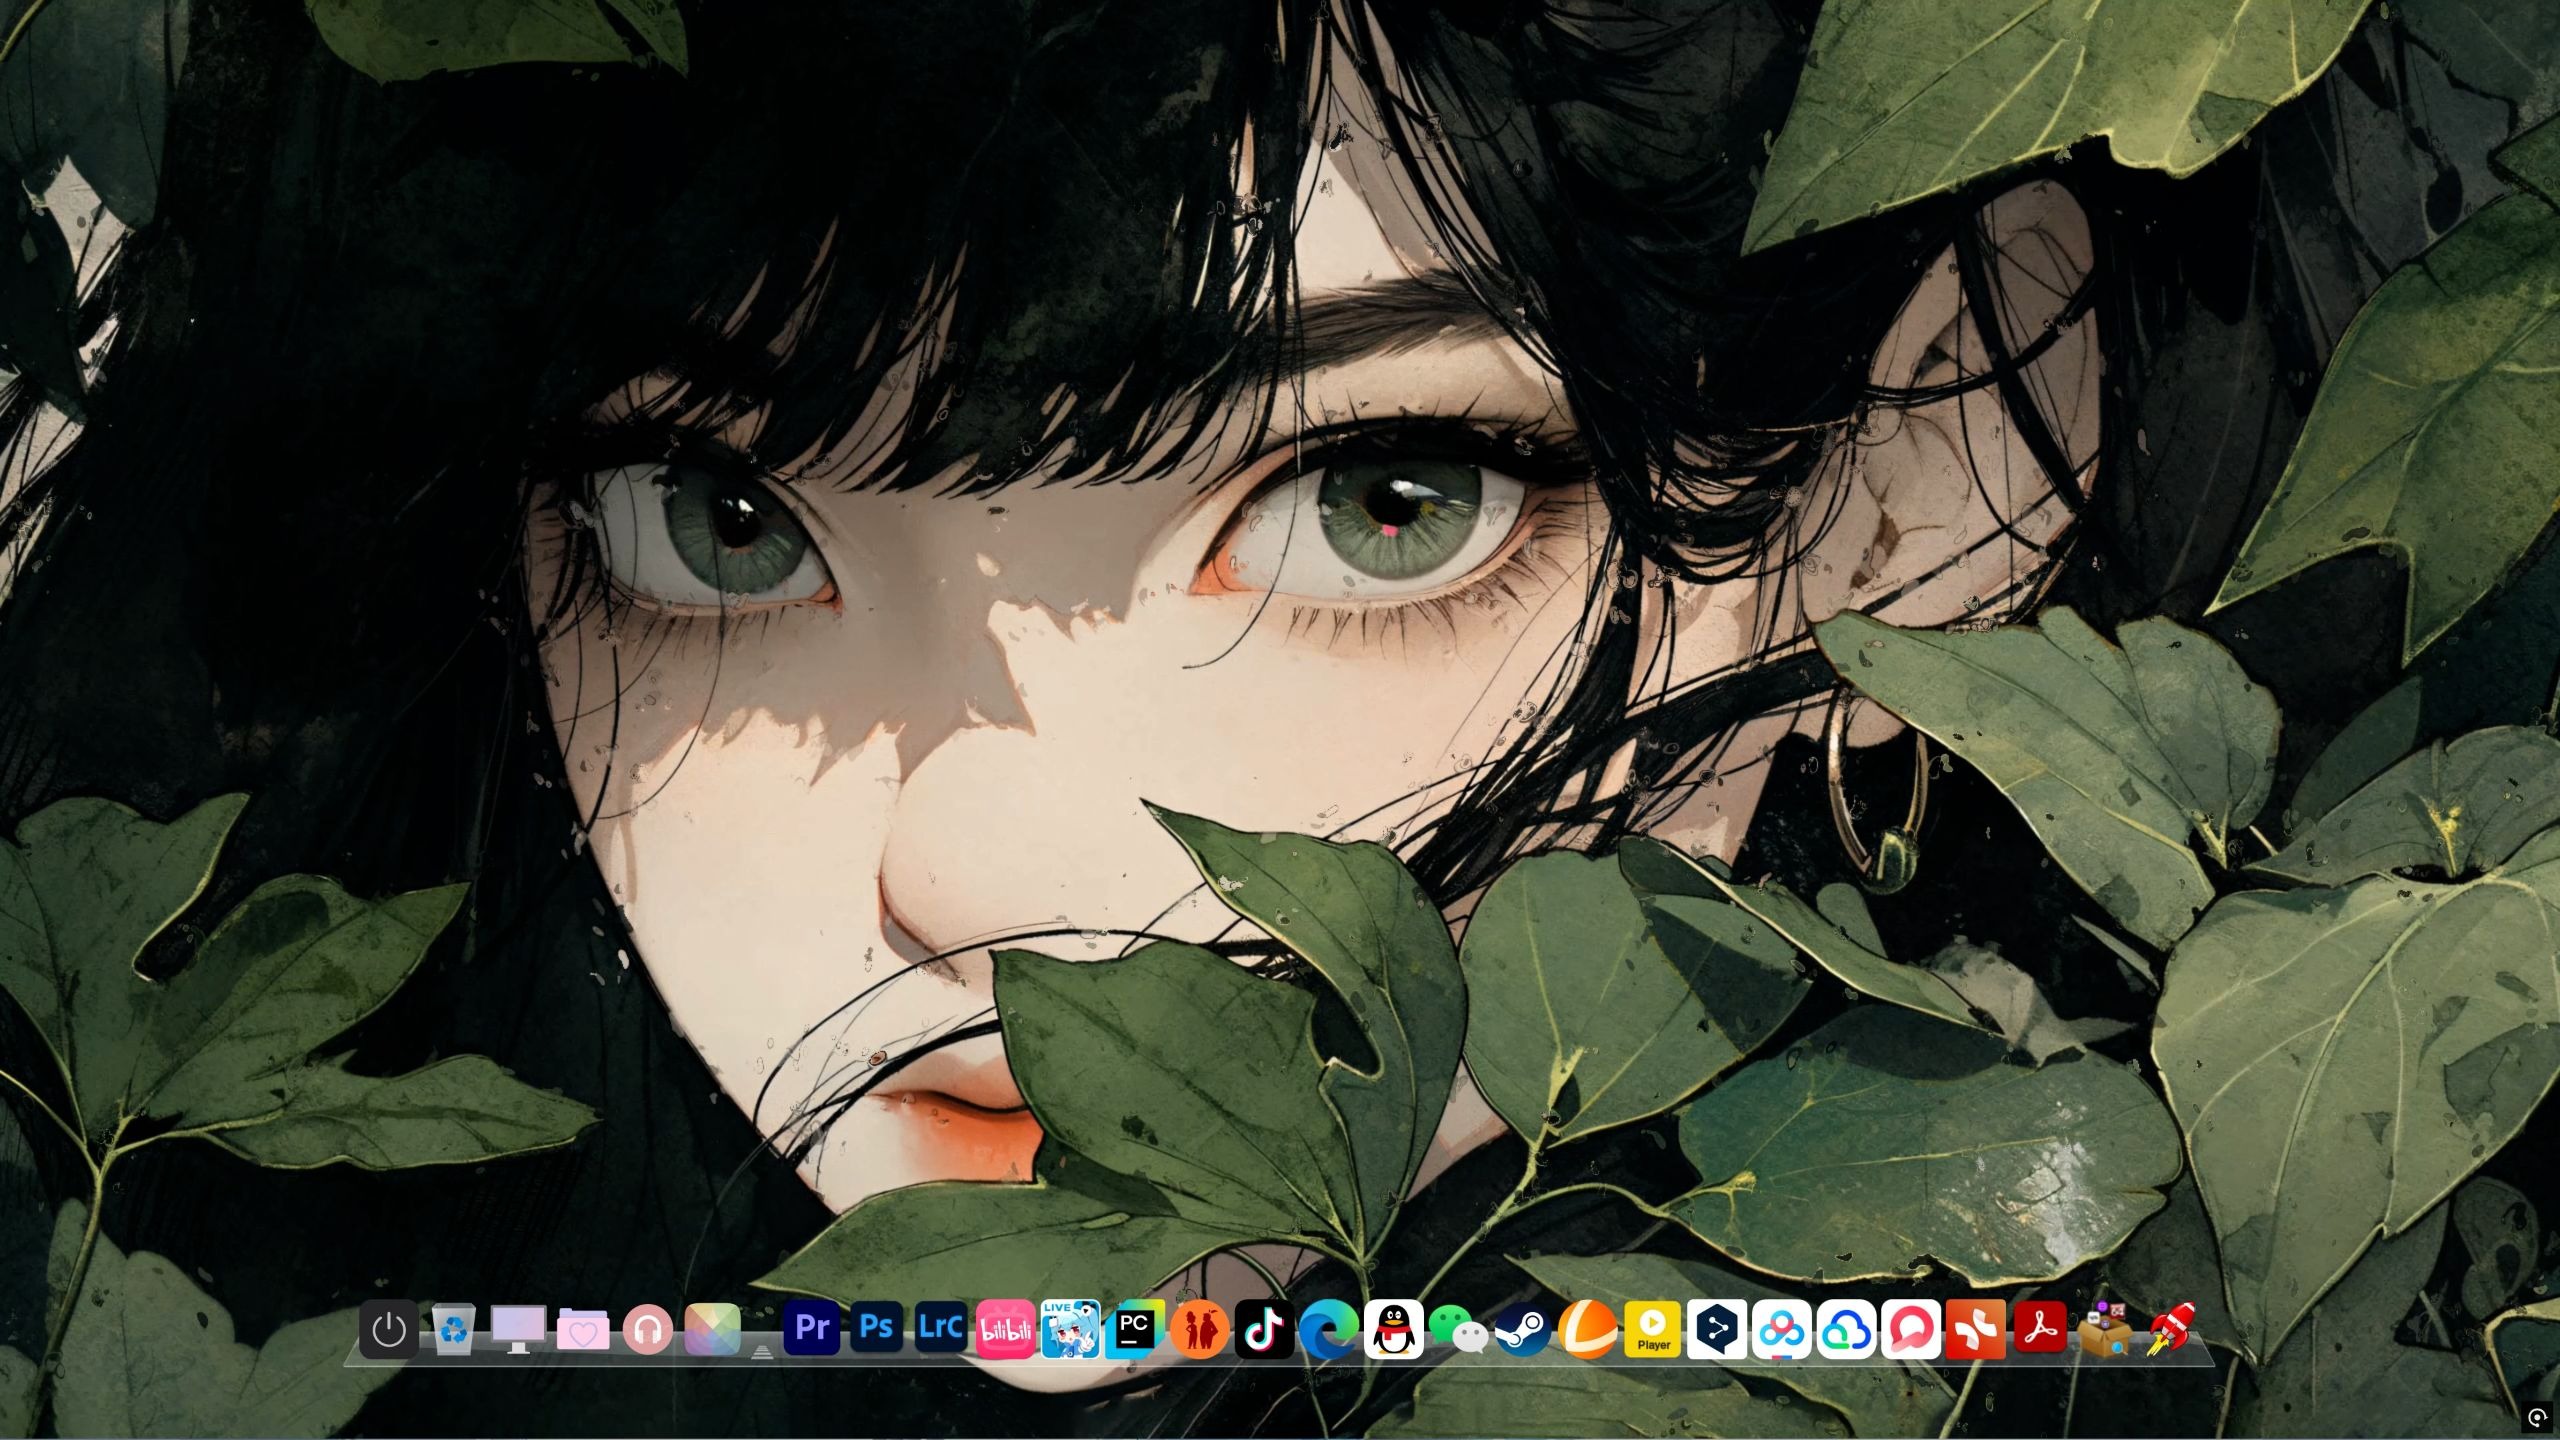
Task: Launch the yellow Player app
Action: pos(1652,1330)
